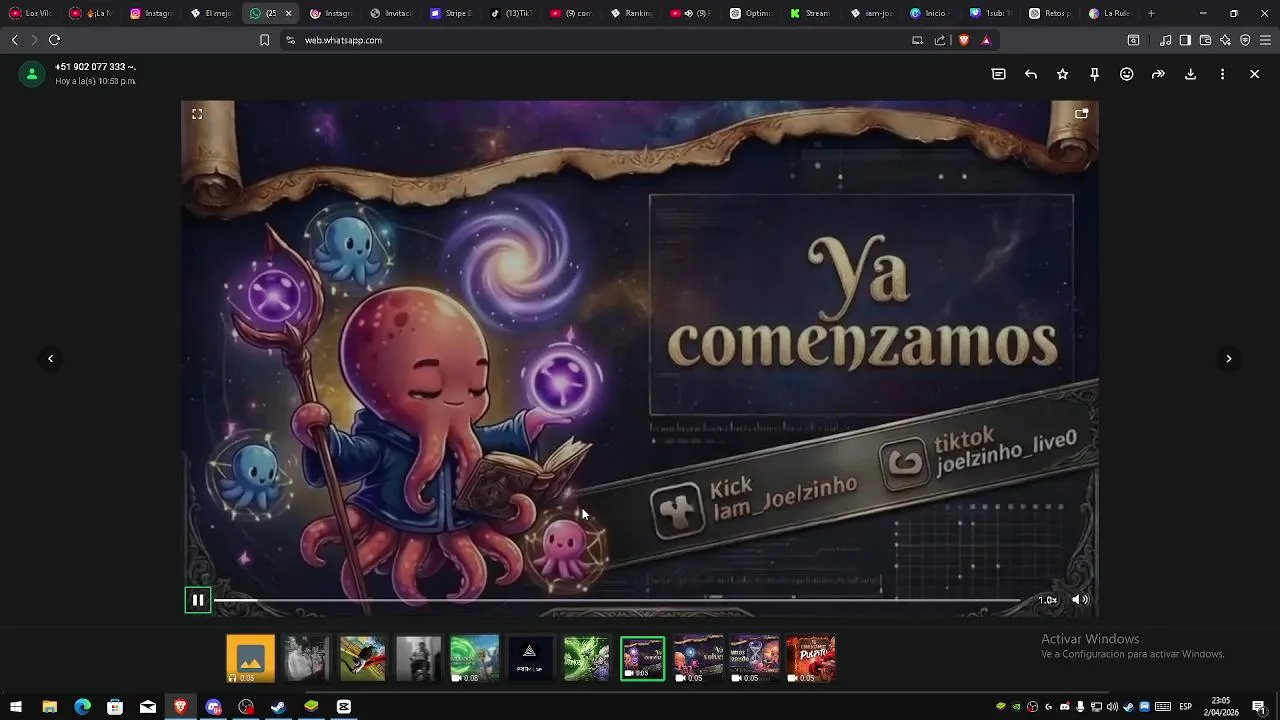Launch Steam from the taskbar
The image size is (1280, 720).
pyautogui.click(x=278, y=707)
